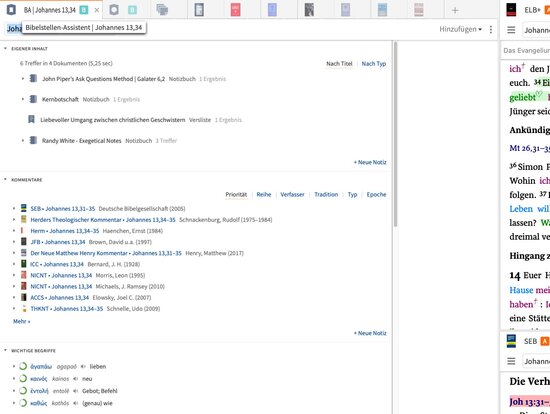Open Herm • Johannes 13,34-35 link

click(x=65, y=231)
